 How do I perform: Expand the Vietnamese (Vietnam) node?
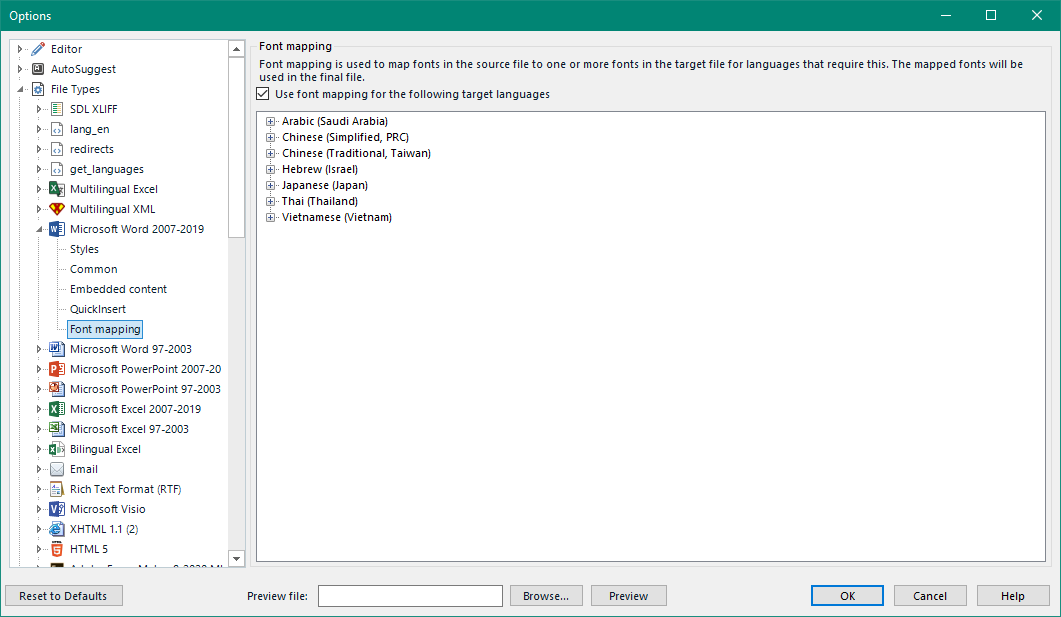click(271, 217)
